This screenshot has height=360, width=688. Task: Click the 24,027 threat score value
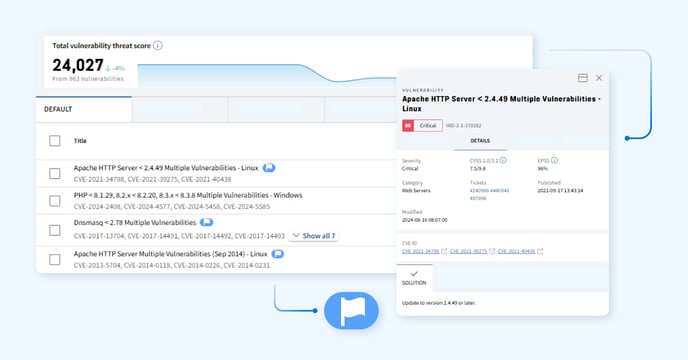[78, 65]
